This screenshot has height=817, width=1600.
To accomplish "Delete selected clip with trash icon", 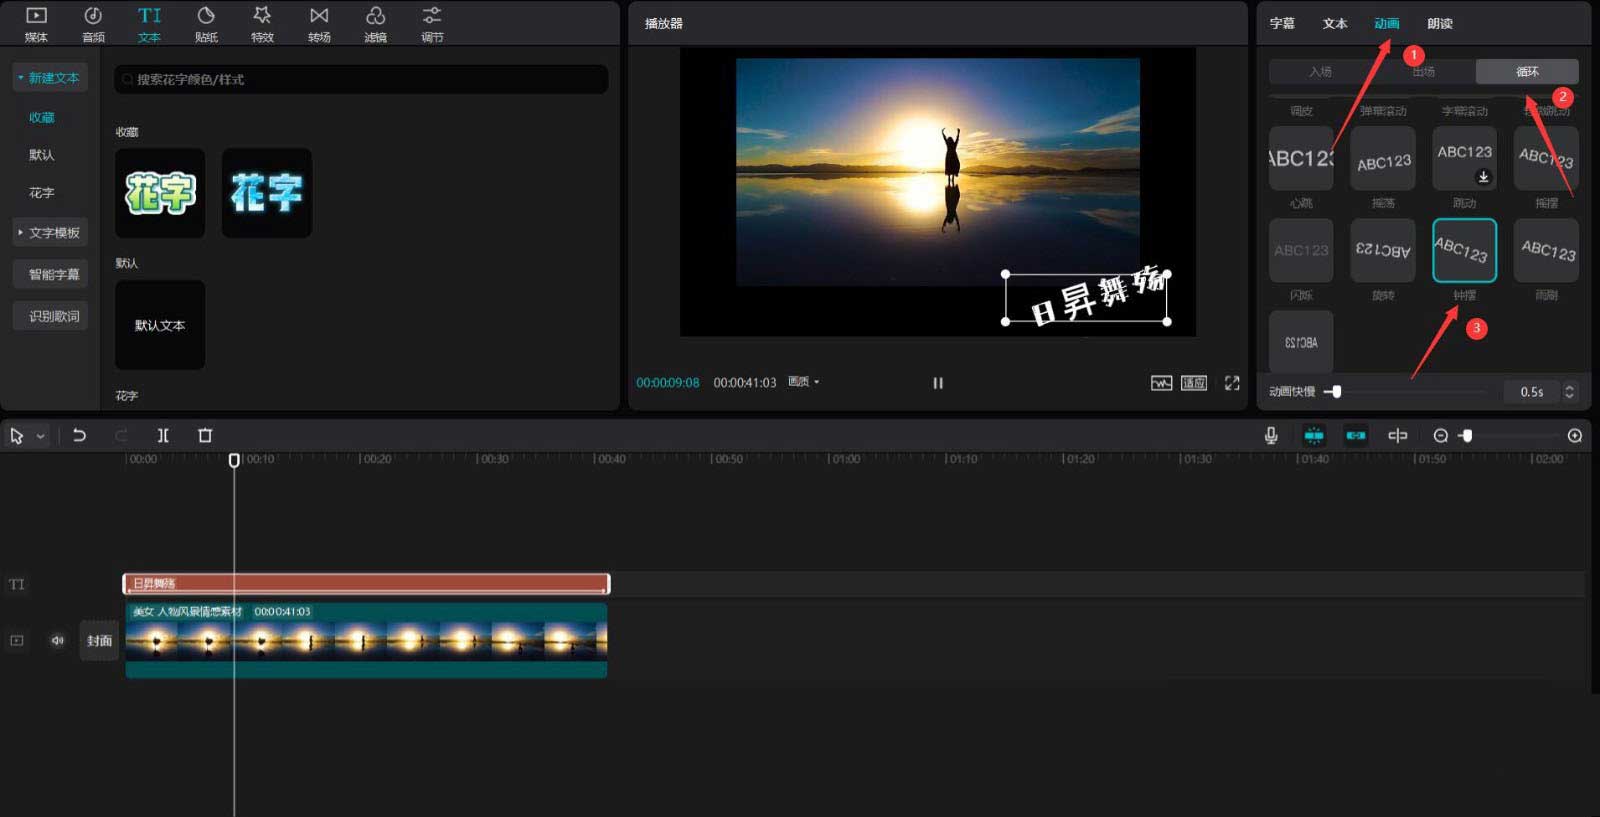I will pyautogui.click(x=205, y=435).
